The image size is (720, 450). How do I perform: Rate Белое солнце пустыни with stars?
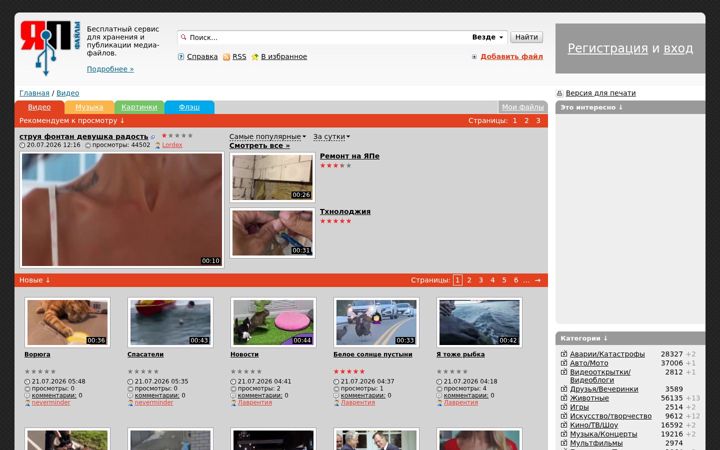pos(349,371)
